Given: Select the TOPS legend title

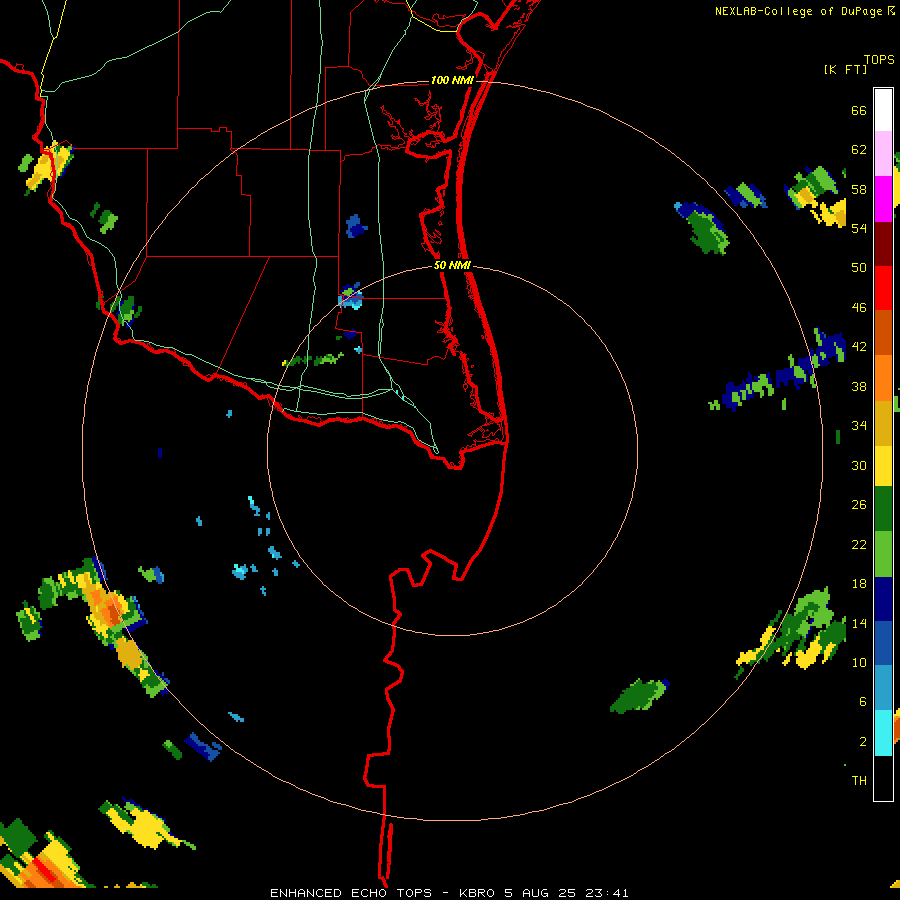Looking at the screenshot, I should coord(879,59).
